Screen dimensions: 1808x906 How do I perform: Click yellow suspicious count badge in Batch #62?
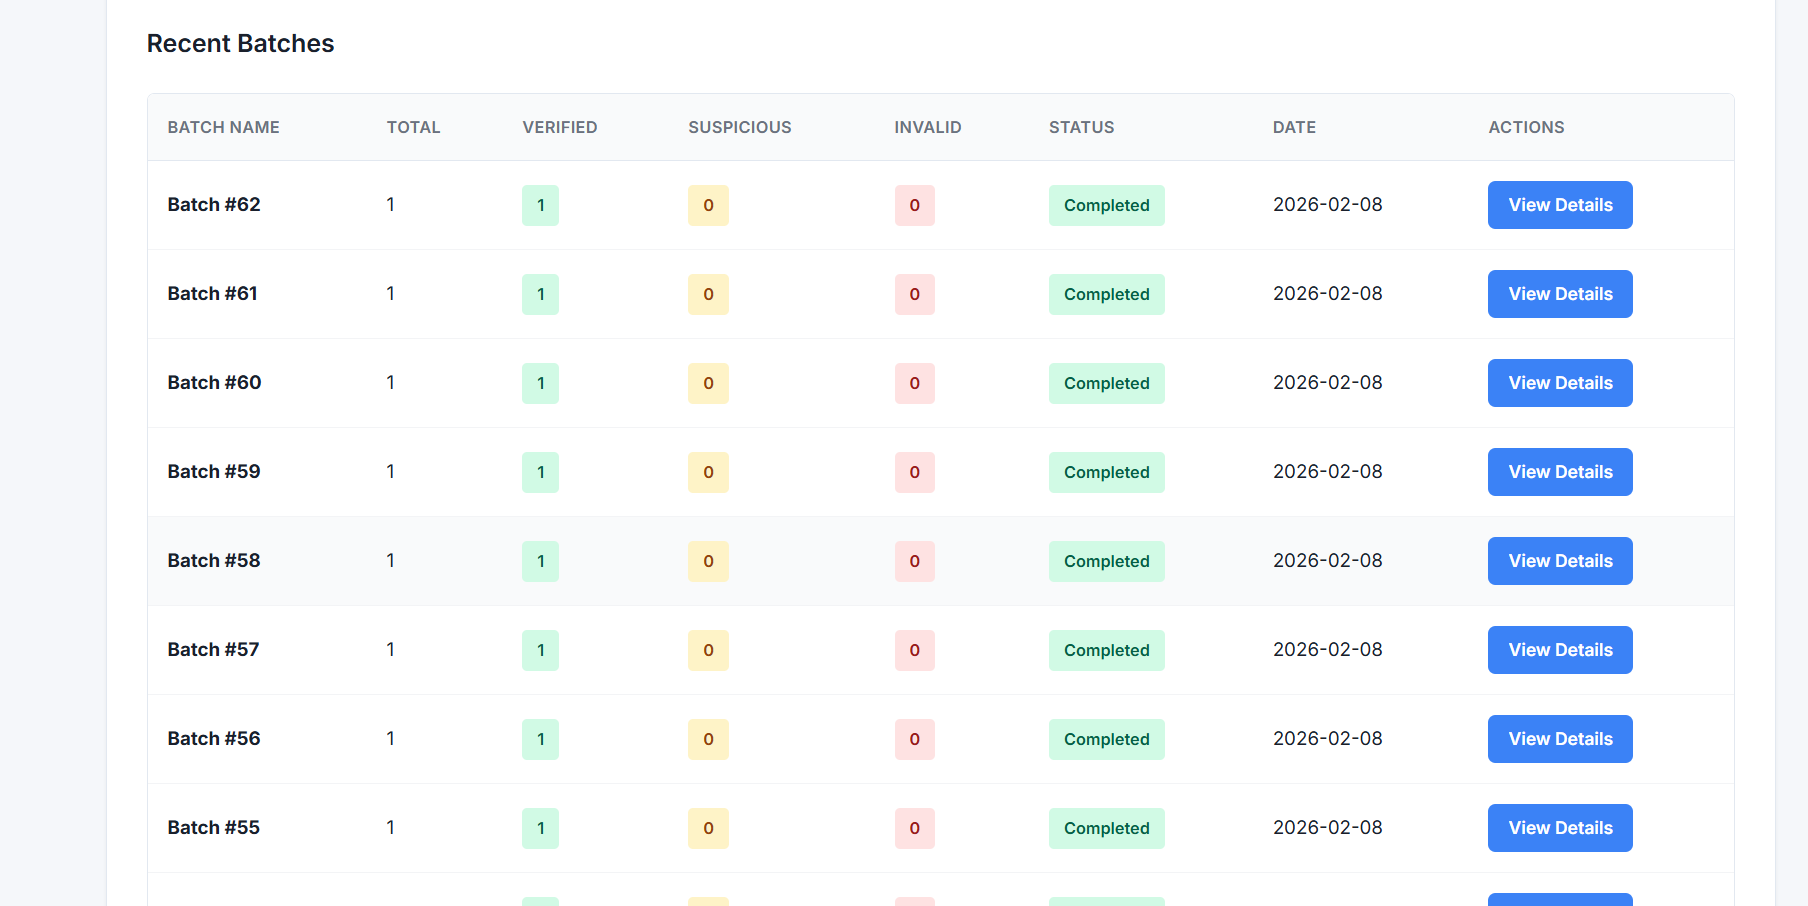[x=708, y=205]
